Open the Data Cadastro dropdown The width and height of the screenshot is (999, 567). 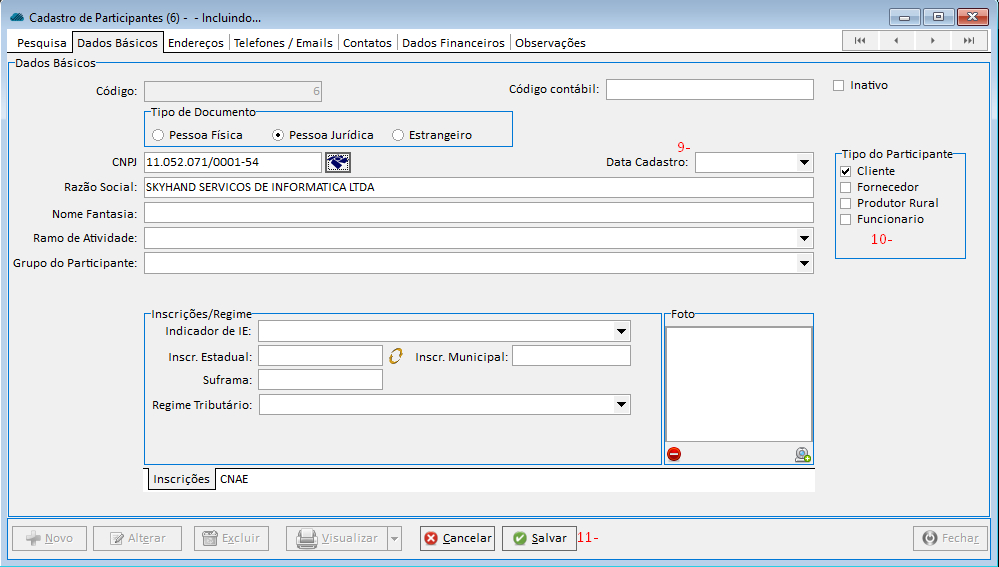(804, 162)
